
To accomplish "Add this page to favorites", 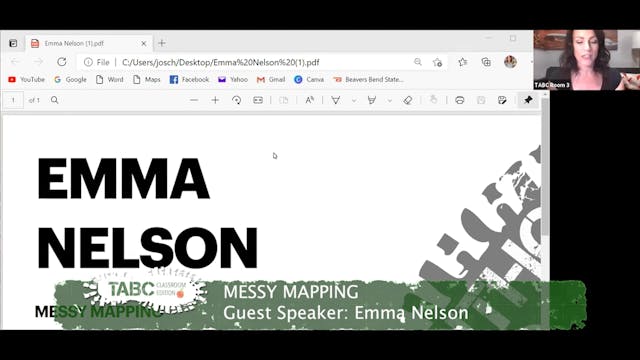I will tap(438, 62).
